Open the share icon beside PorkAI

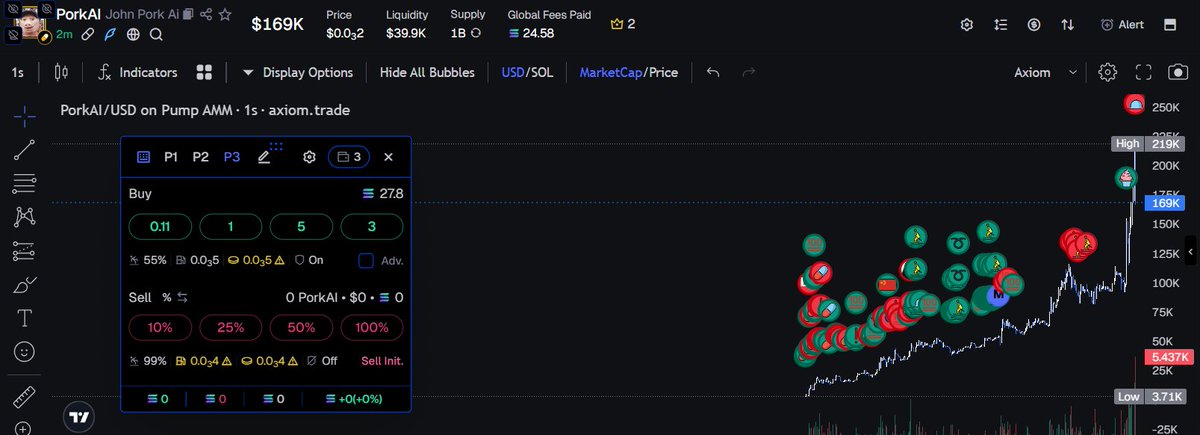click(206, 15)
